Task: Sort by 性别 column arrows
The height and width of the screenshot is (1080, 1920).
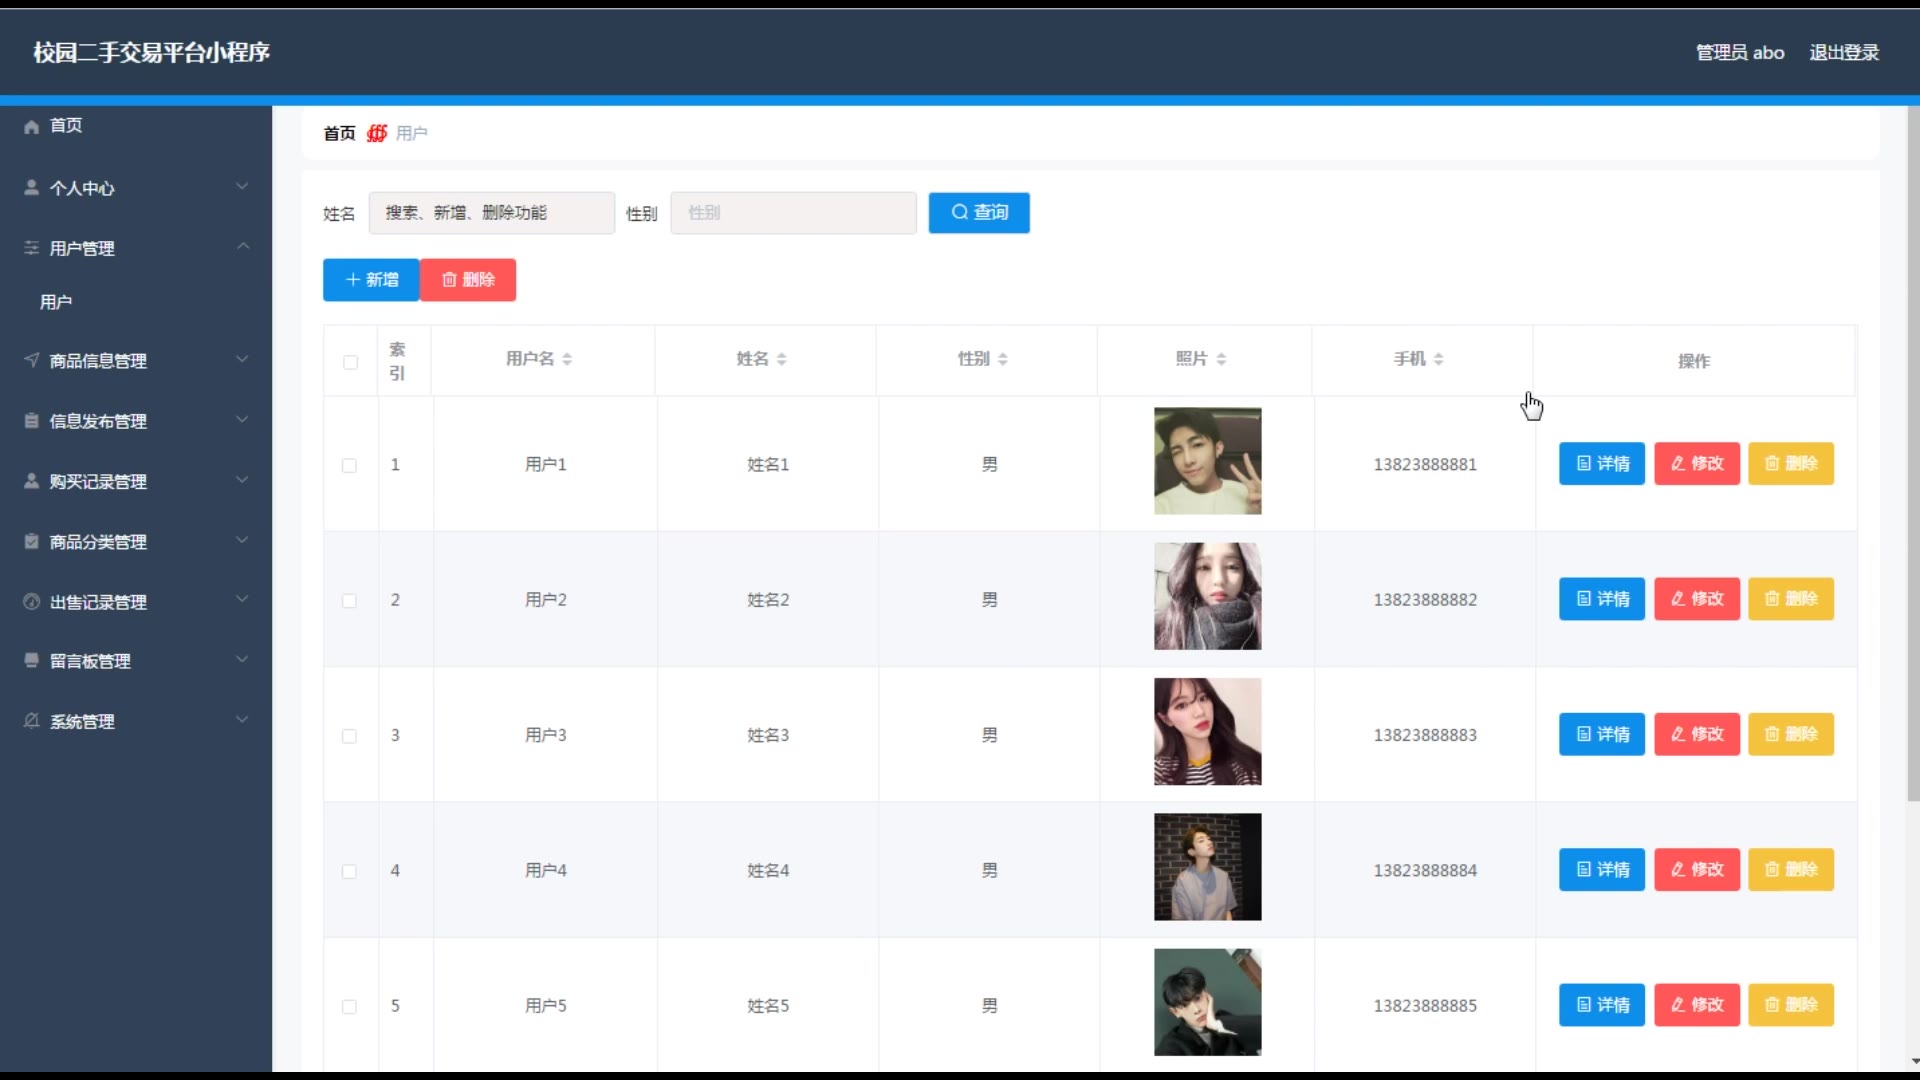Action: [1003, 359]
